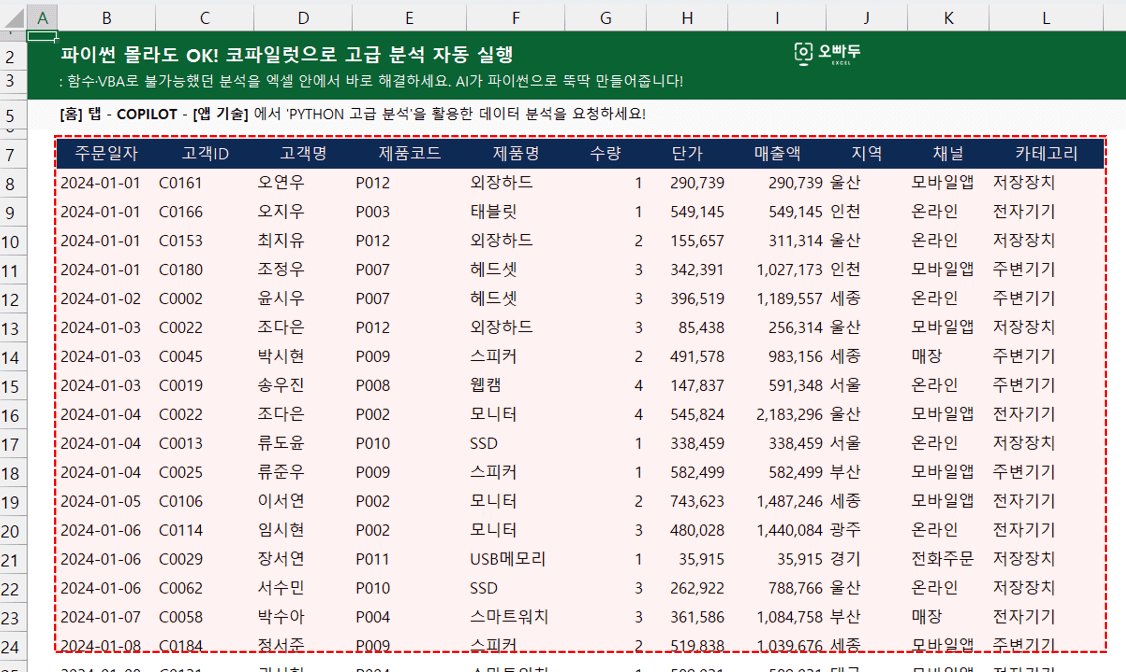Select row 8 by clicking its row number
The height and width of the screenshot is (672, 1126).
coord(12,183)
